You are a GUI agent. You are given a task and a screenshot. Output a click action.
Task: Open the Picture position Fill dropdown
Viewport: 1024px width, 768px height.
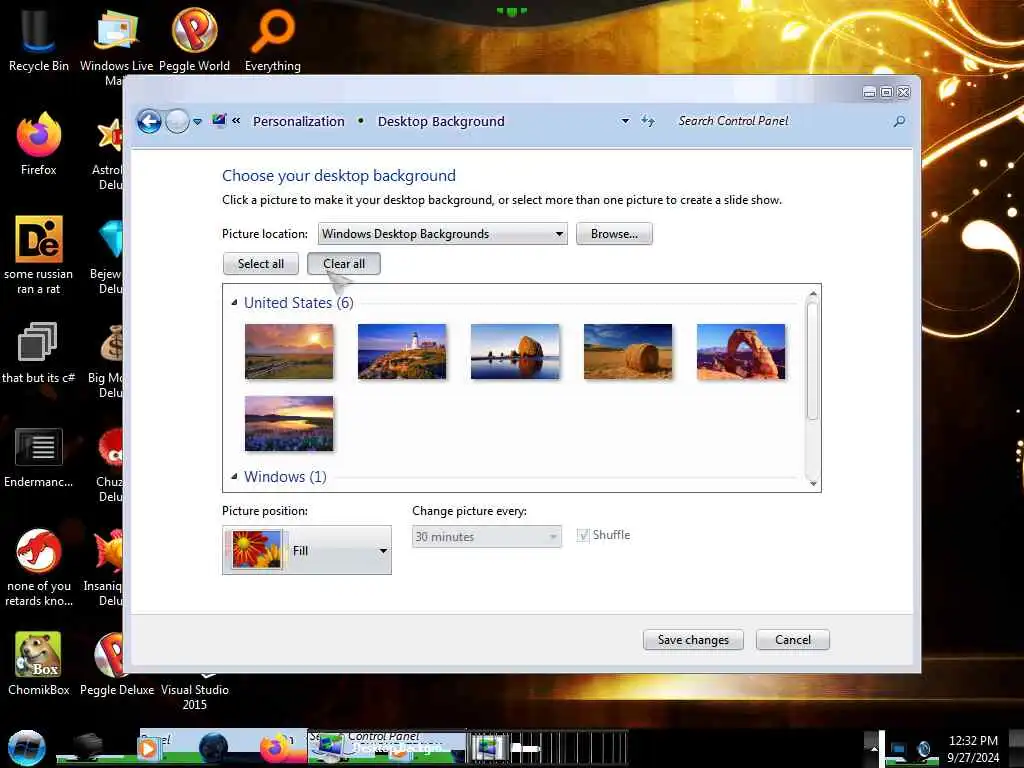pyautogui.click(x=306, y=550)
